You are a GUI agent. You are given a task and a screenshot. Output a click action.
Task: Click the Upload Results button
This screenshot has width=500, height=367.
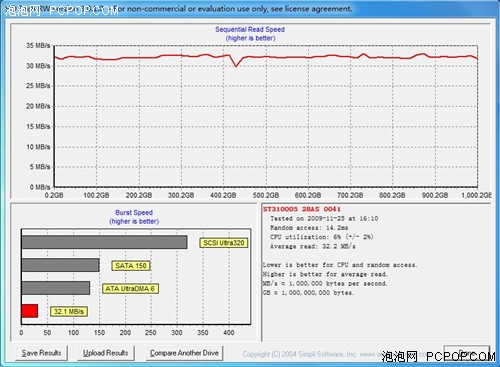(105, 353)
